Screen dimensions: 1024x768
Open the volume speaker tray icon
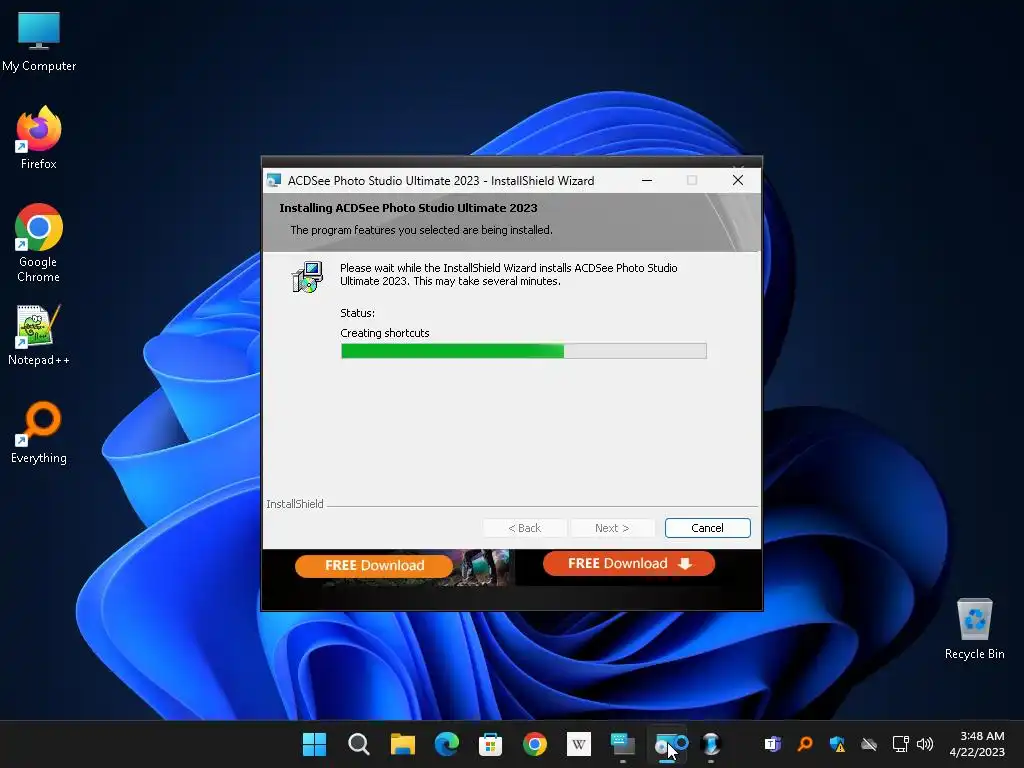[925, 744]
